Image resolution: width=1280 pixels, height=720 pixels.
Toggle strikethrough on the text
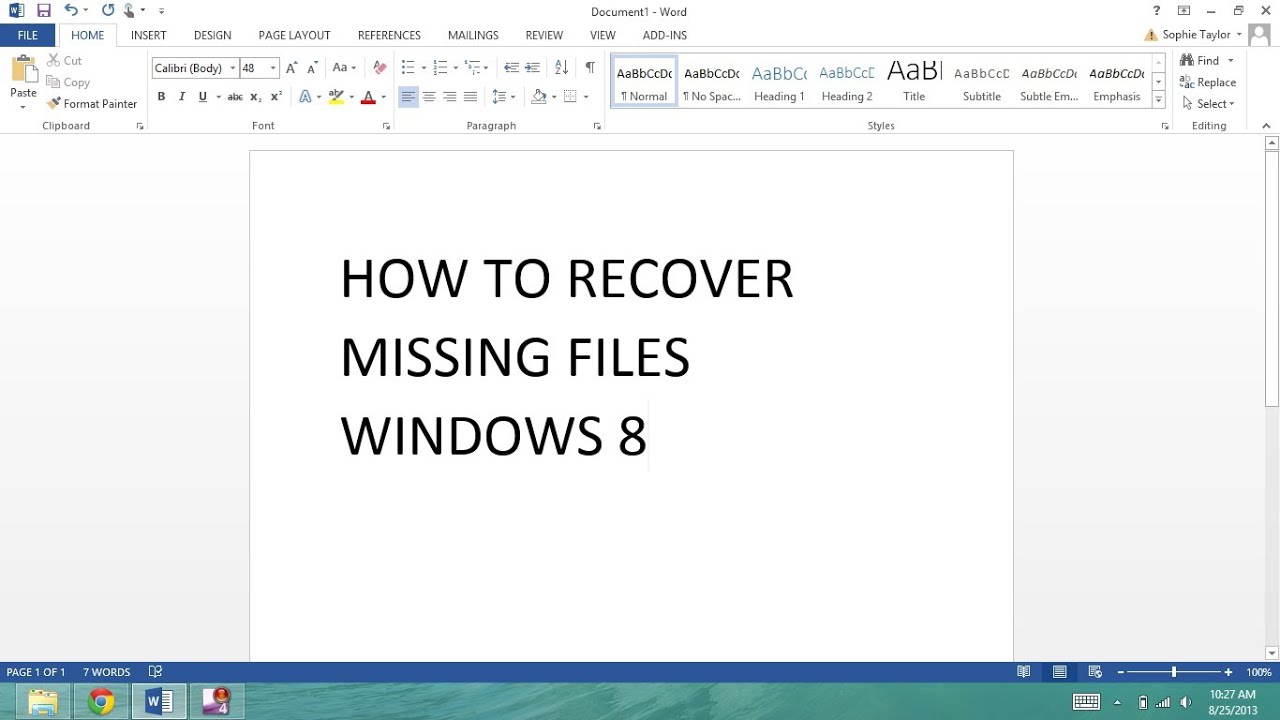[x=235, y=97]
